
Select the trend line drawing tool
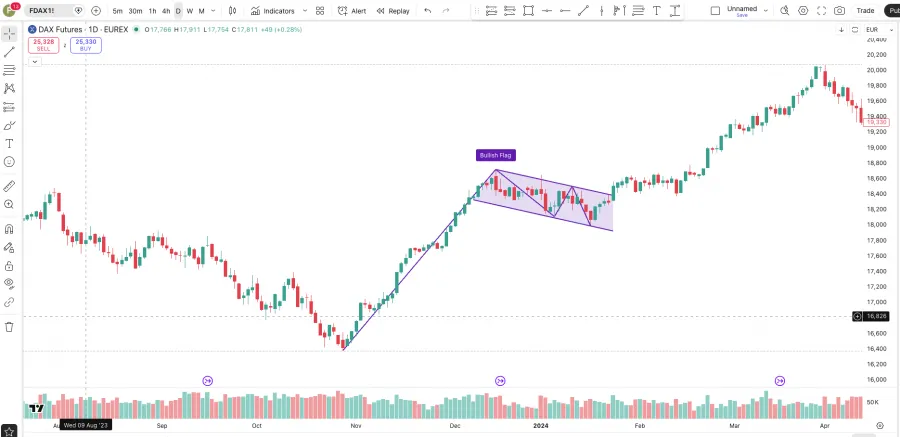pyautogui.click(x=9, y=51)
